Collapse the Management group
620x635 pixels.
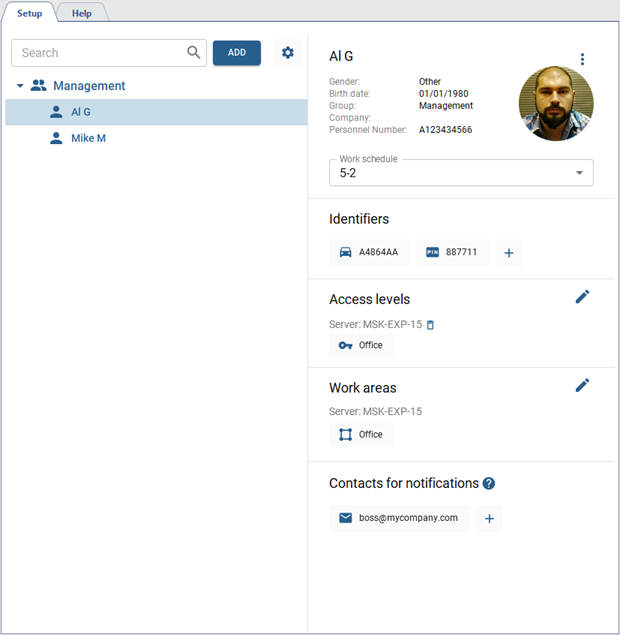point(20,86)
